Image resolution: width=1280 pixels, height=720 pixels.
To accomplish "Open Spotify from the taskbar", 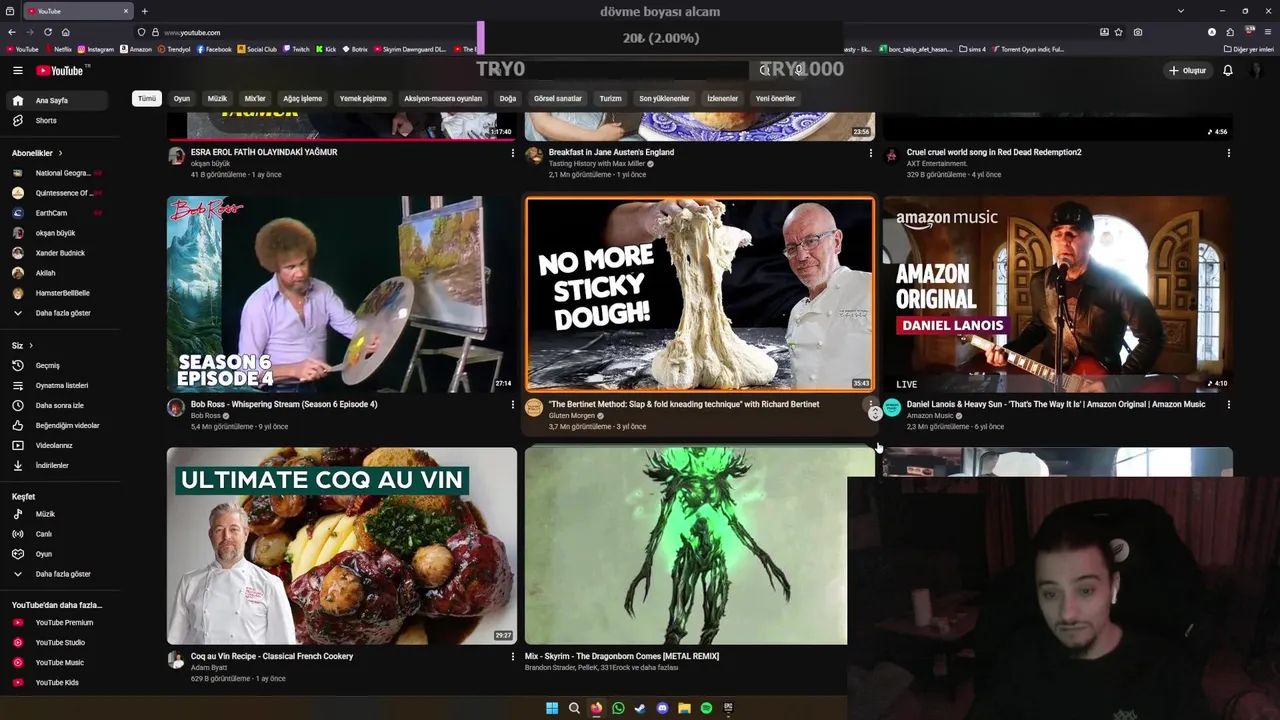I will coord(706,708).
